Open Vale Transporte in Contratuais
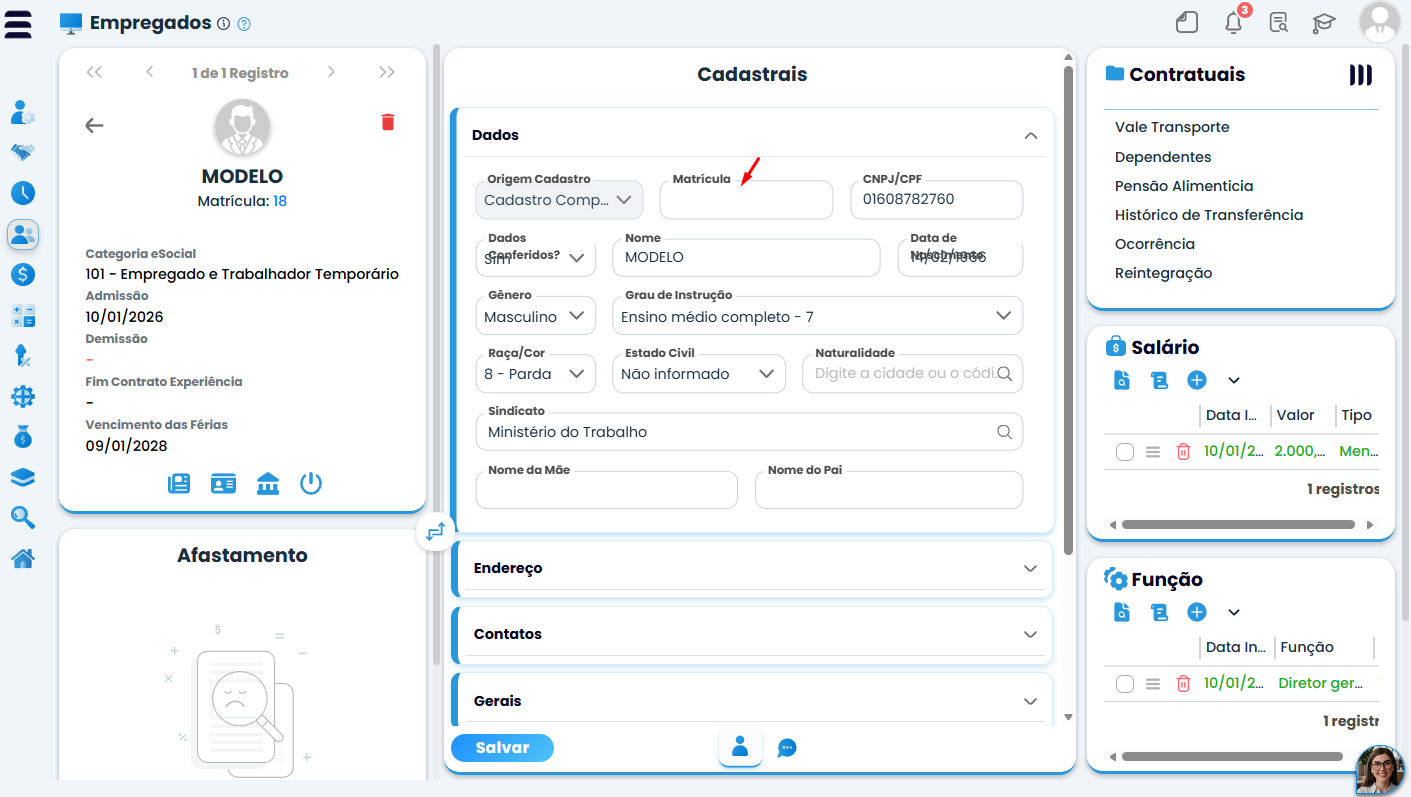Screen dimensions: 1411x797 point(1172,127)
